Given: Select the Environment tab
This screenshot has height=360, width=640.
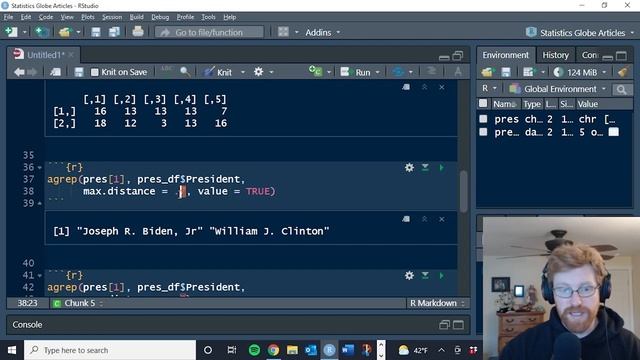Looking at the screenshot, I should pos(505,55).
